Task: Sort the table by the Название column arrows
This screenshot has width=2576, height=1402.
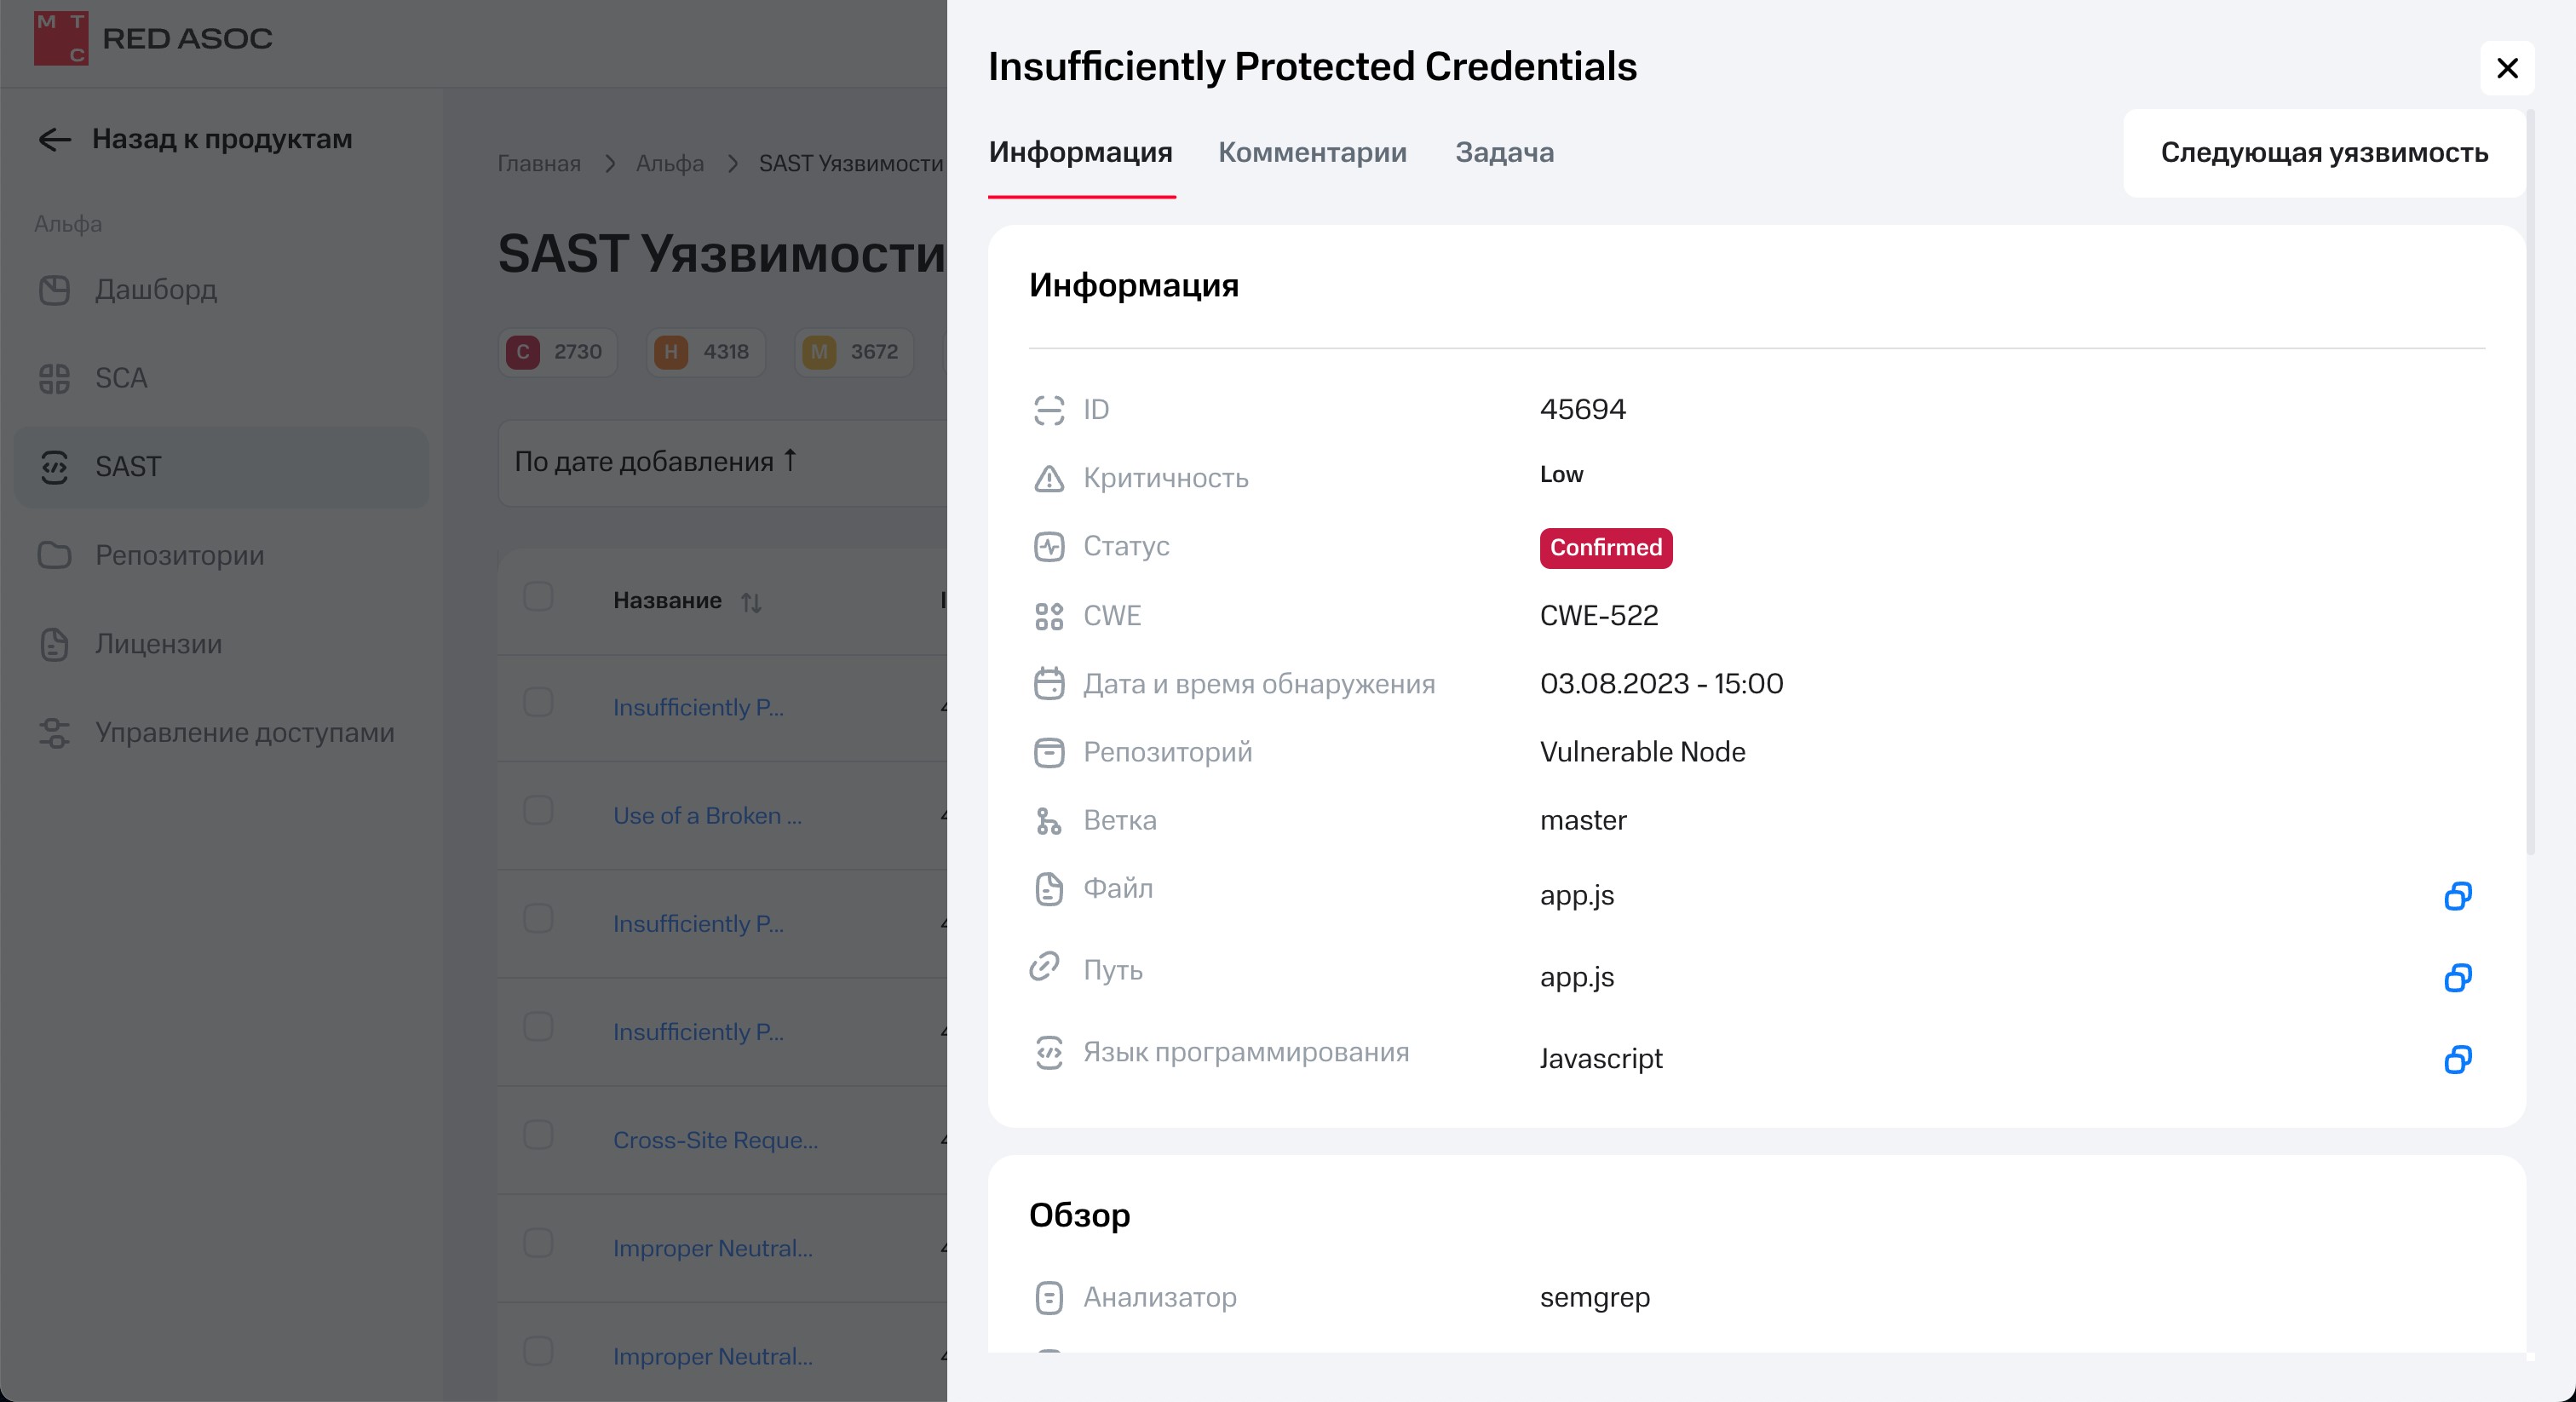Action: click(751, 602)
